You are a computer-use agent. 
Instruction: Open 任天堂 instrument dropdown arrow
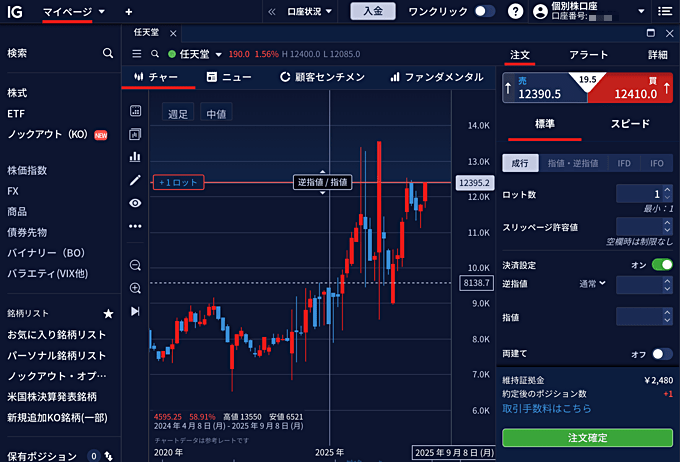219,55
